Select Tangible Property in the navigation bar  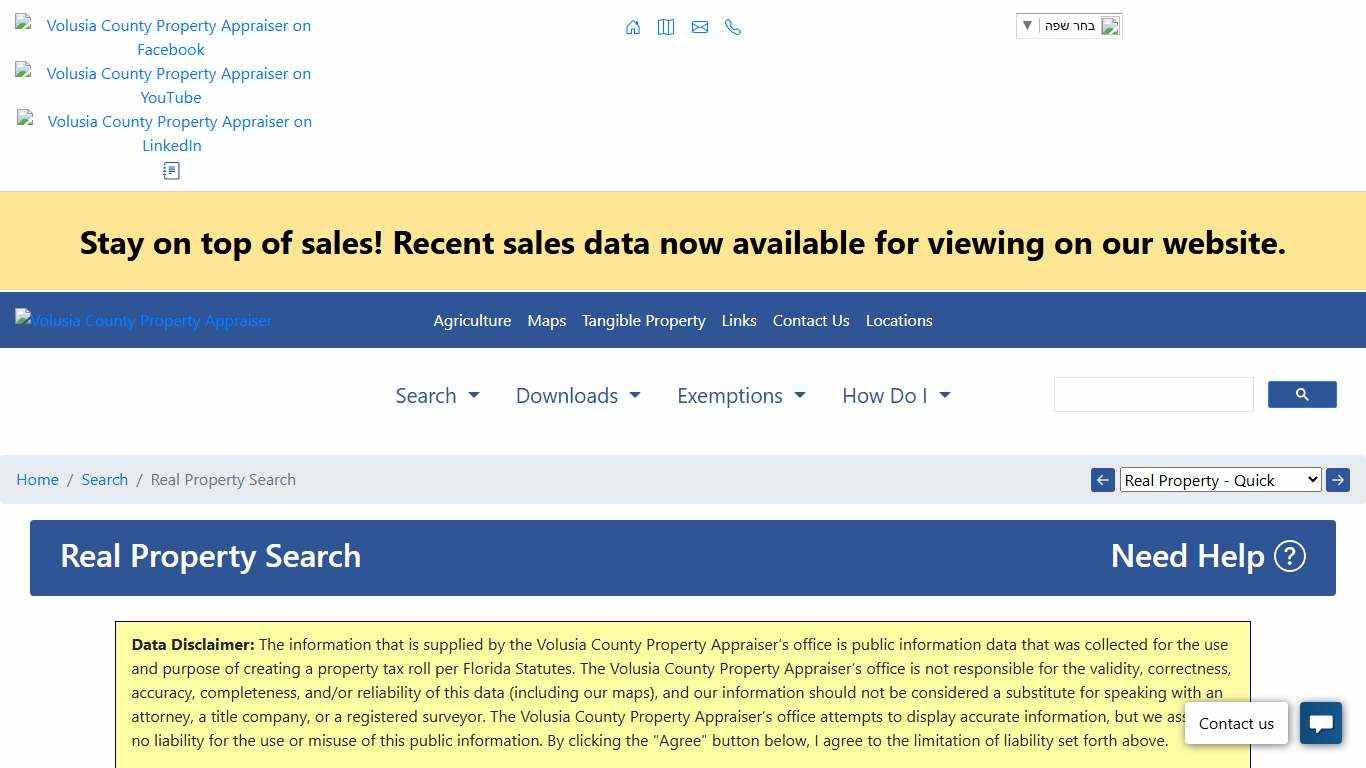(643, 321)
